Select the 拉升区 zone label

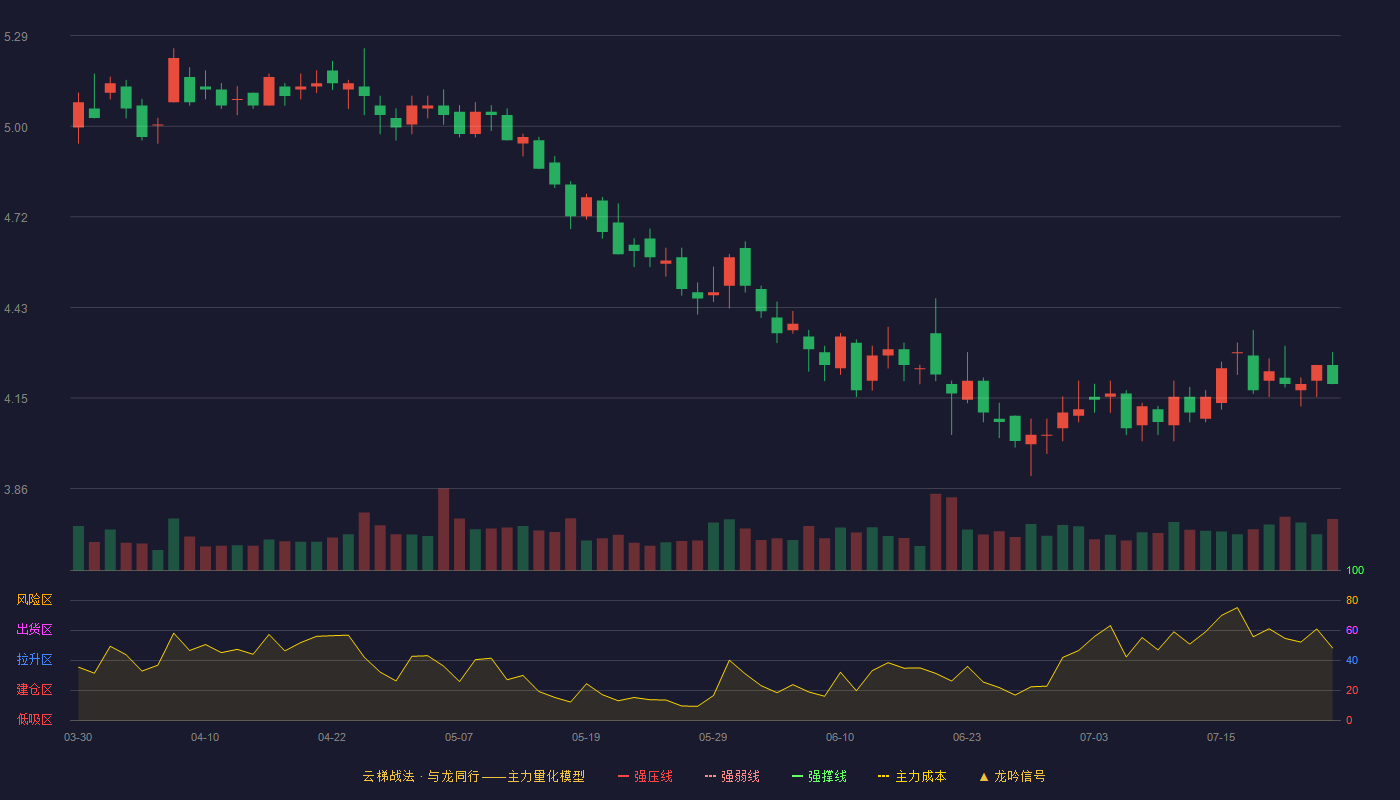pos(34,660)
